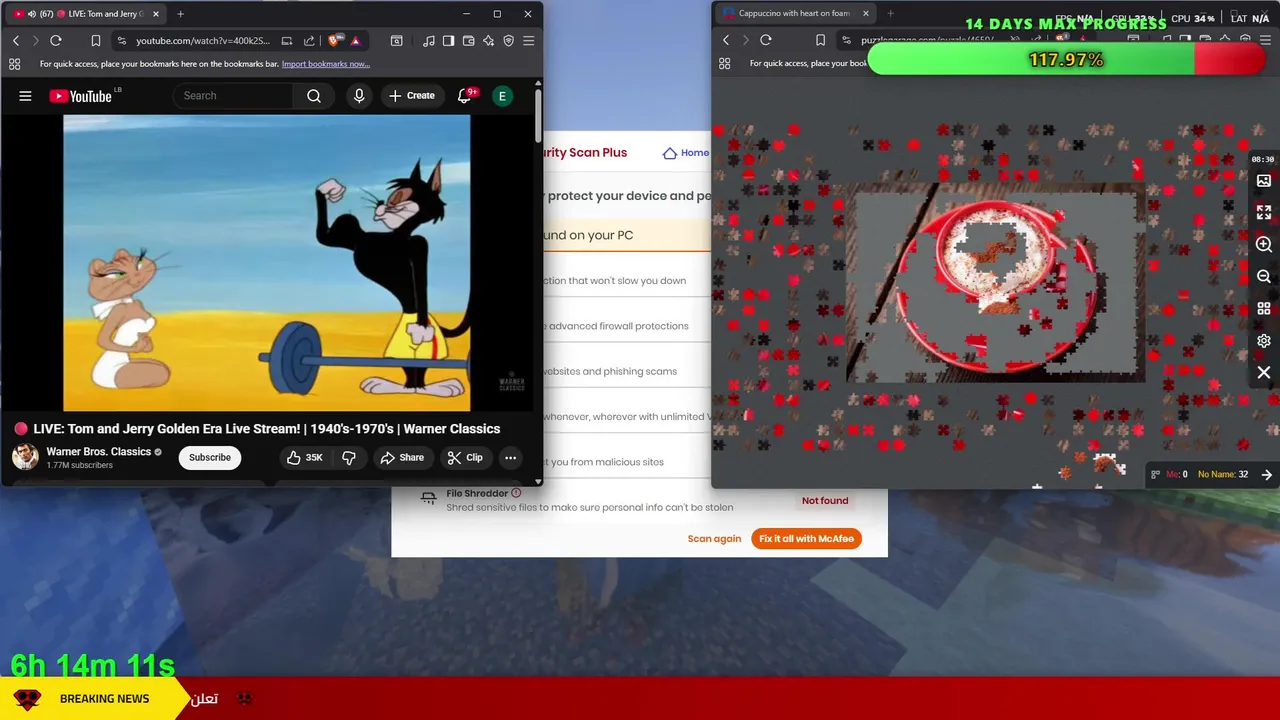Open site settings icon in YouTube address bar
The image size is (1280, 720).
tap(121, 41)
